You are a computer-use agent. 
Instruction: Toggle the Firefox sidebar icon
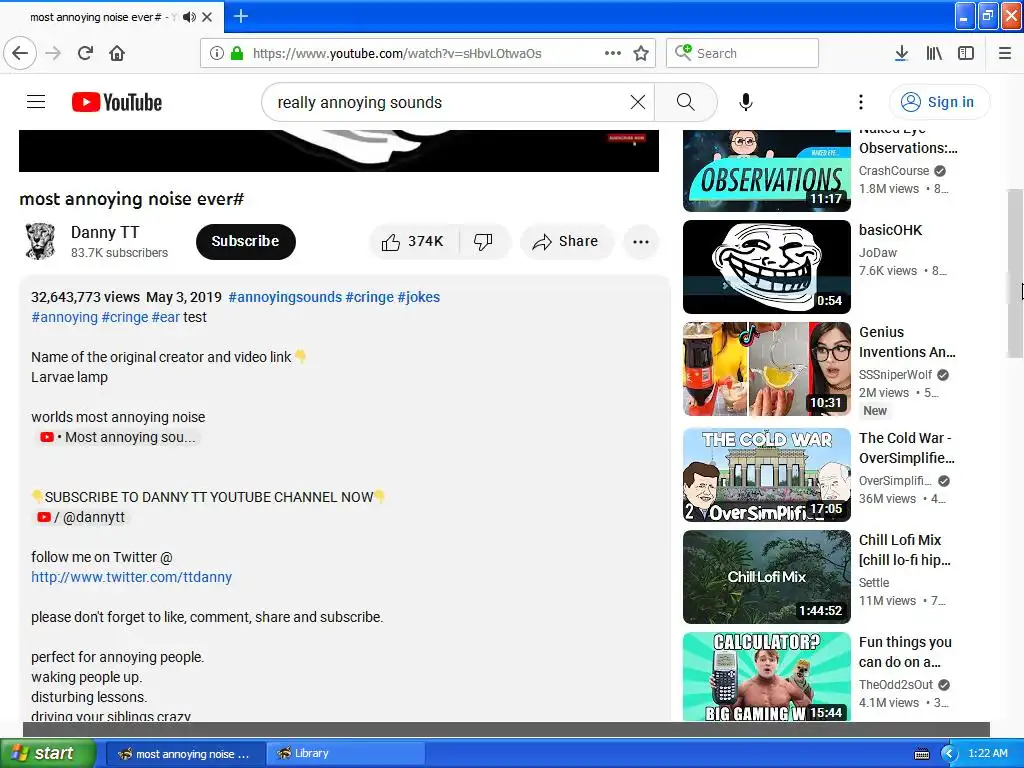pos(966,53)
